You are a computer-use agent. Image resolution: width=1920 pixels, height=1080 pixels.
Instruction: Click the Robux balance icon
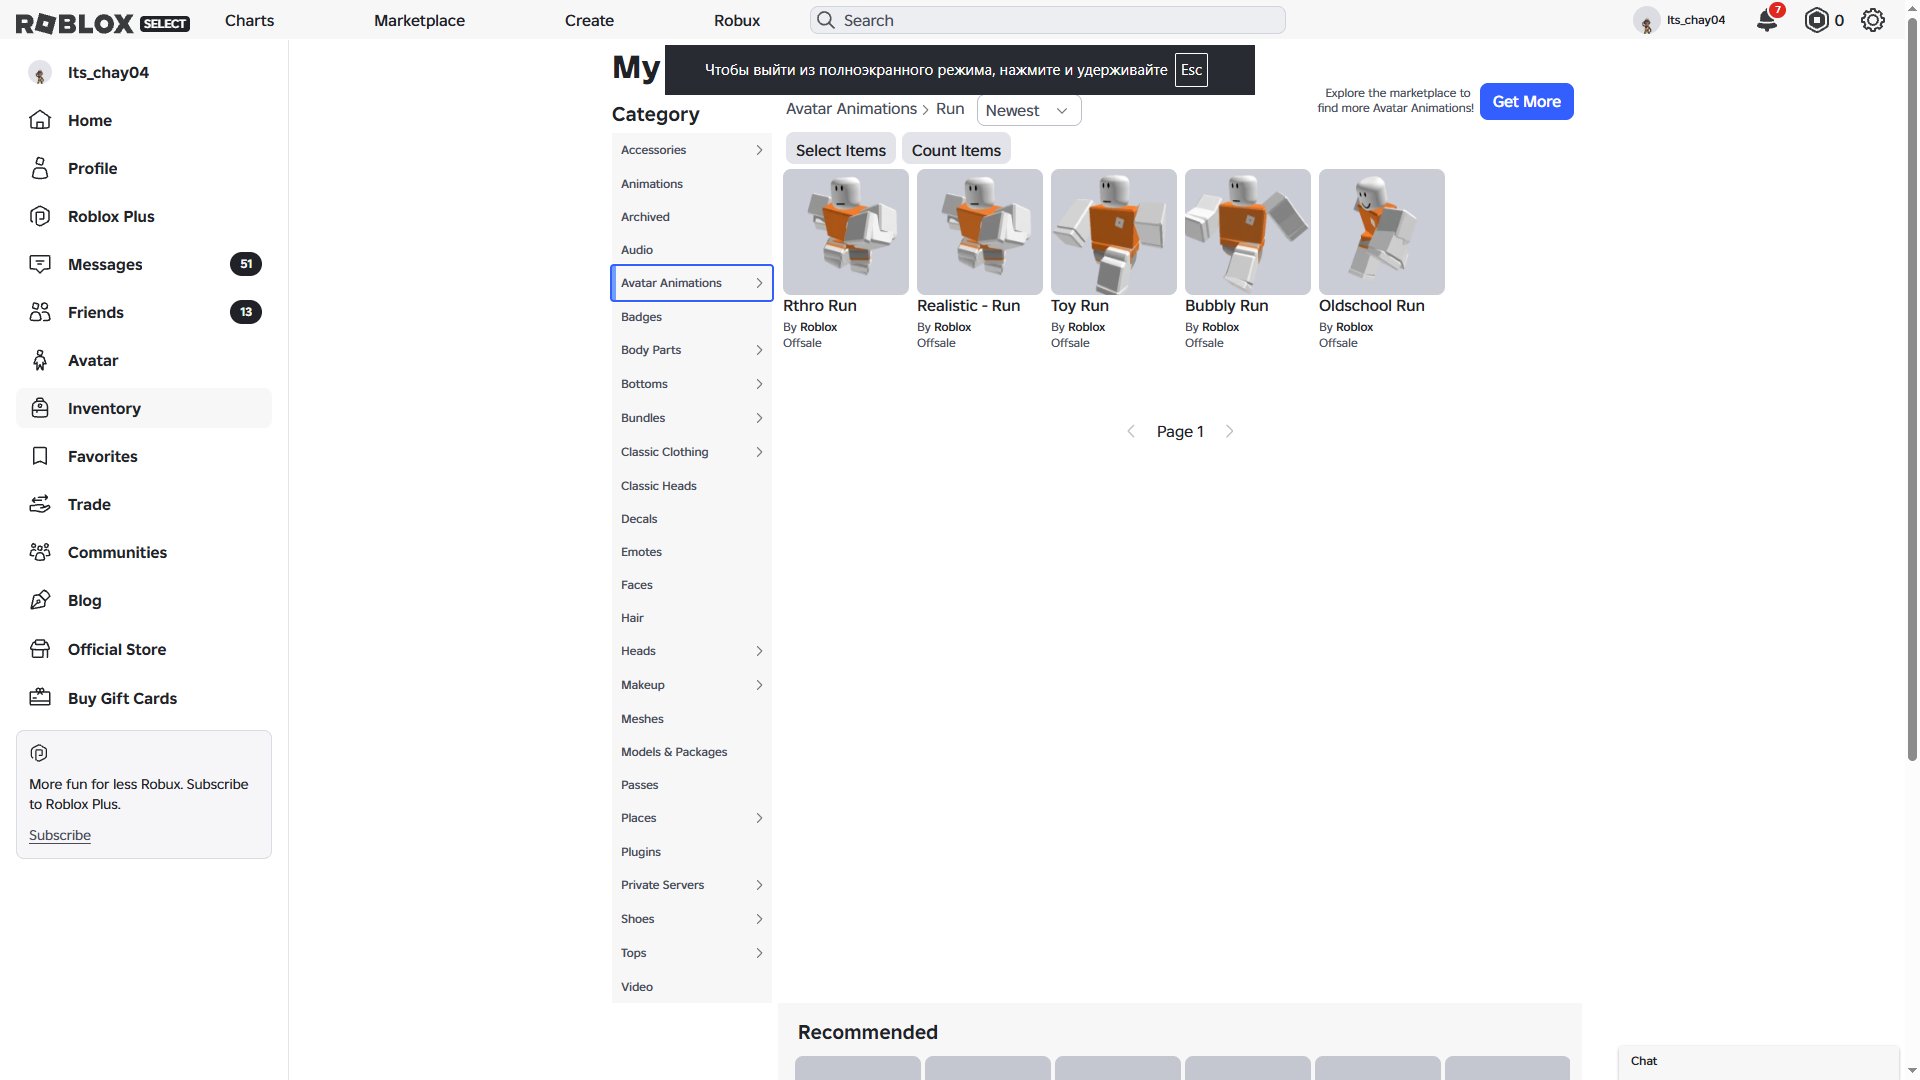pos(1816,20)
